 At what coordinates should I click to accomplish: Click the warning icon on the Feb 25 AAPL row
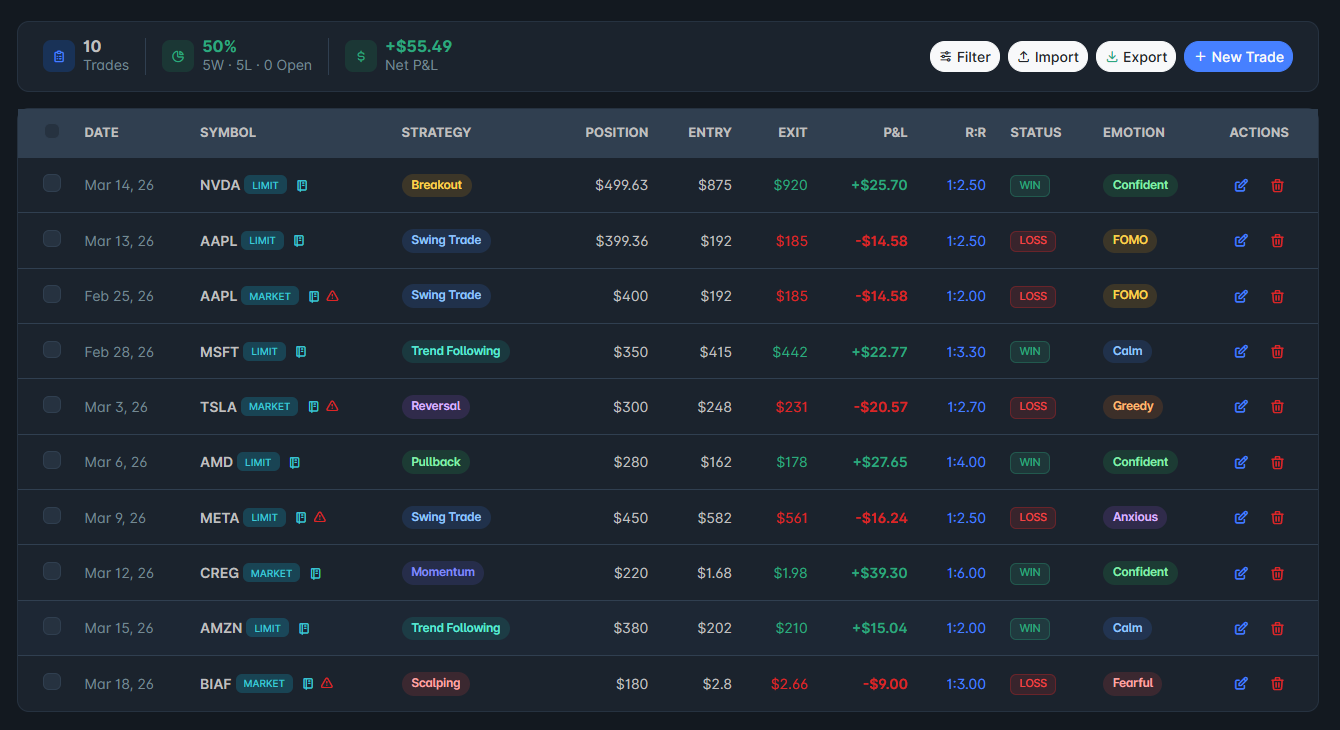coord(333,296)
